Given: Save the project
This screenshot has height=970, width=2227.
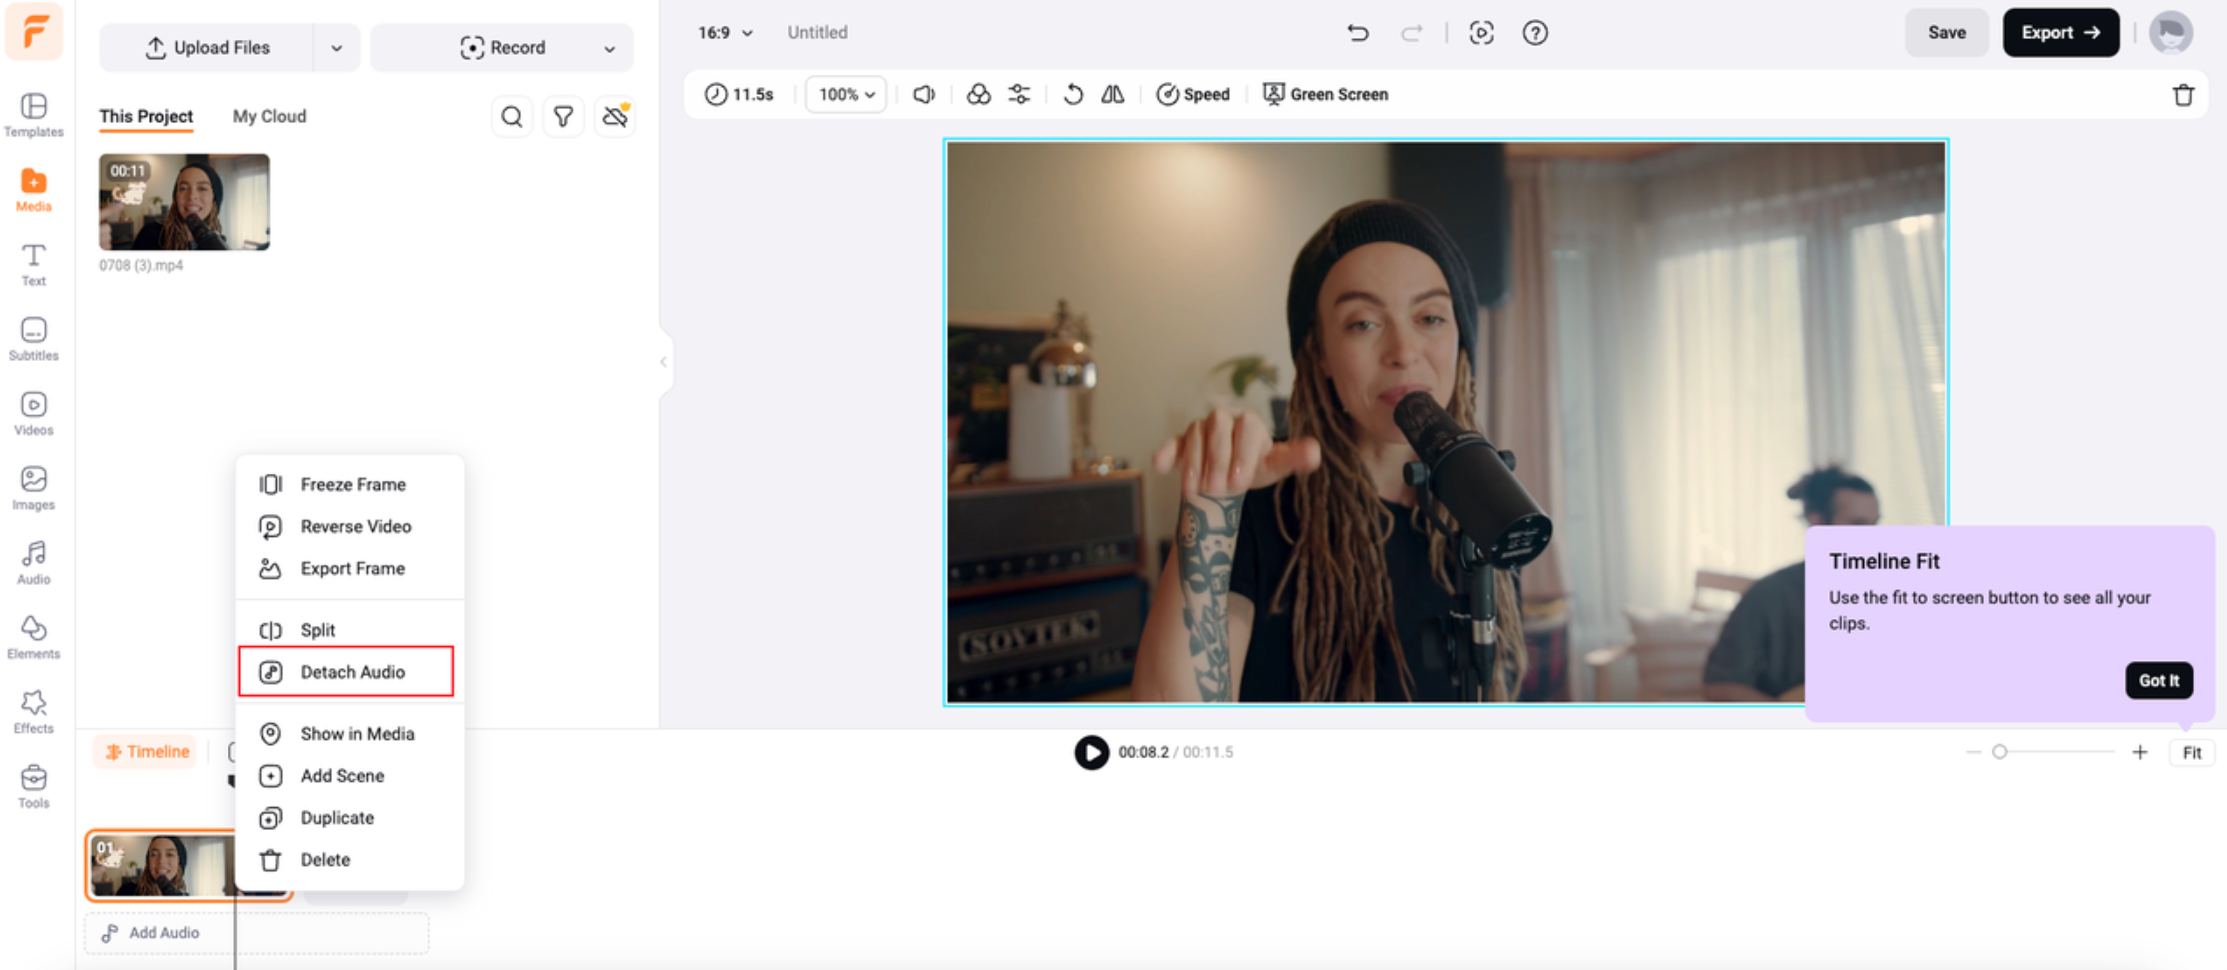Looking at the screenshot, I should (1946, 33).
